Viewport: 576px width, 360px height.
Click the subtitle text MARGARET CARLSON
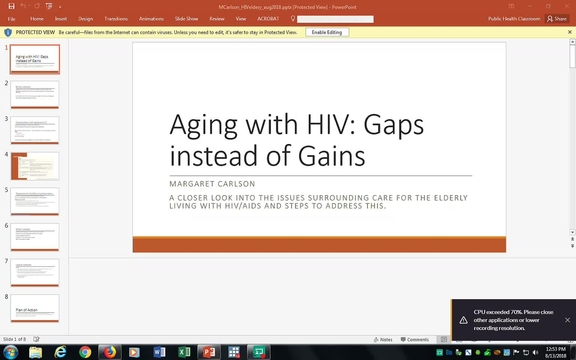click(212, 184)
